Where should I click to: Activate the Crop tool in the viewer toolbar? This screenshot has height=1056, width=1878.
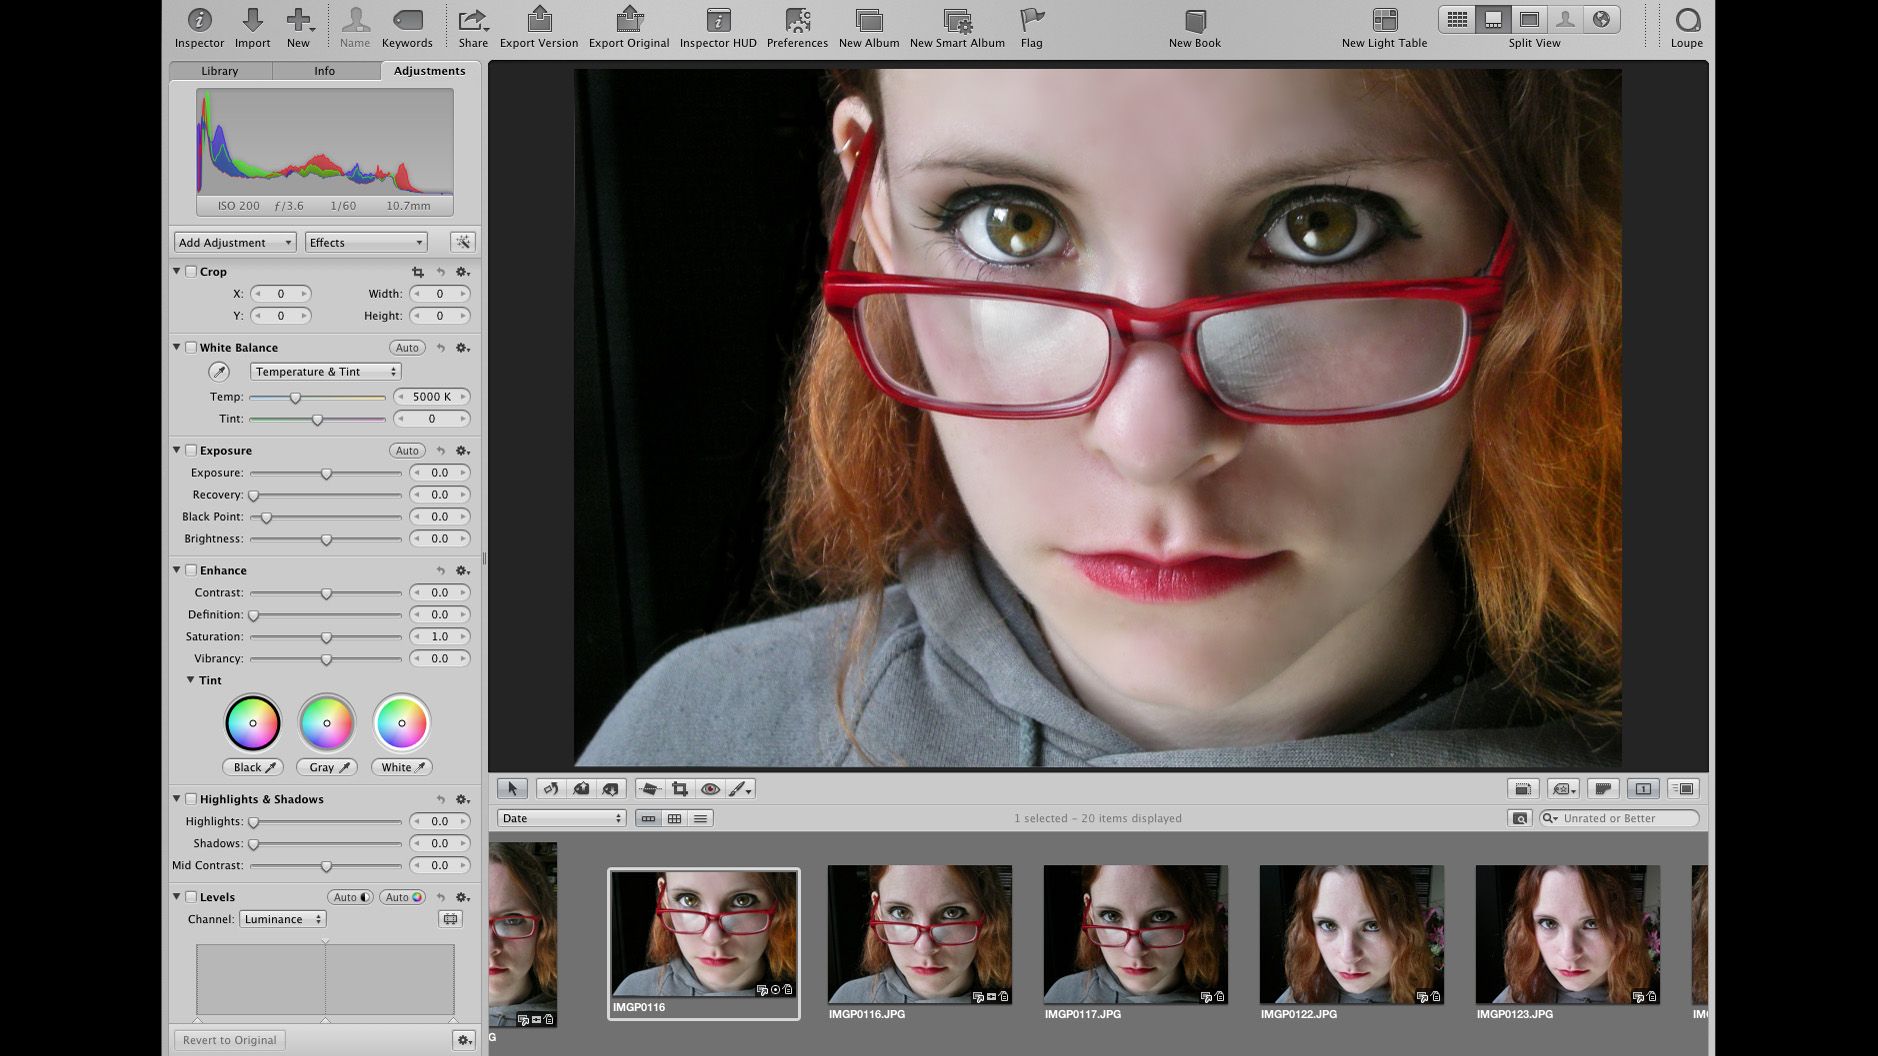click(681, 789)
